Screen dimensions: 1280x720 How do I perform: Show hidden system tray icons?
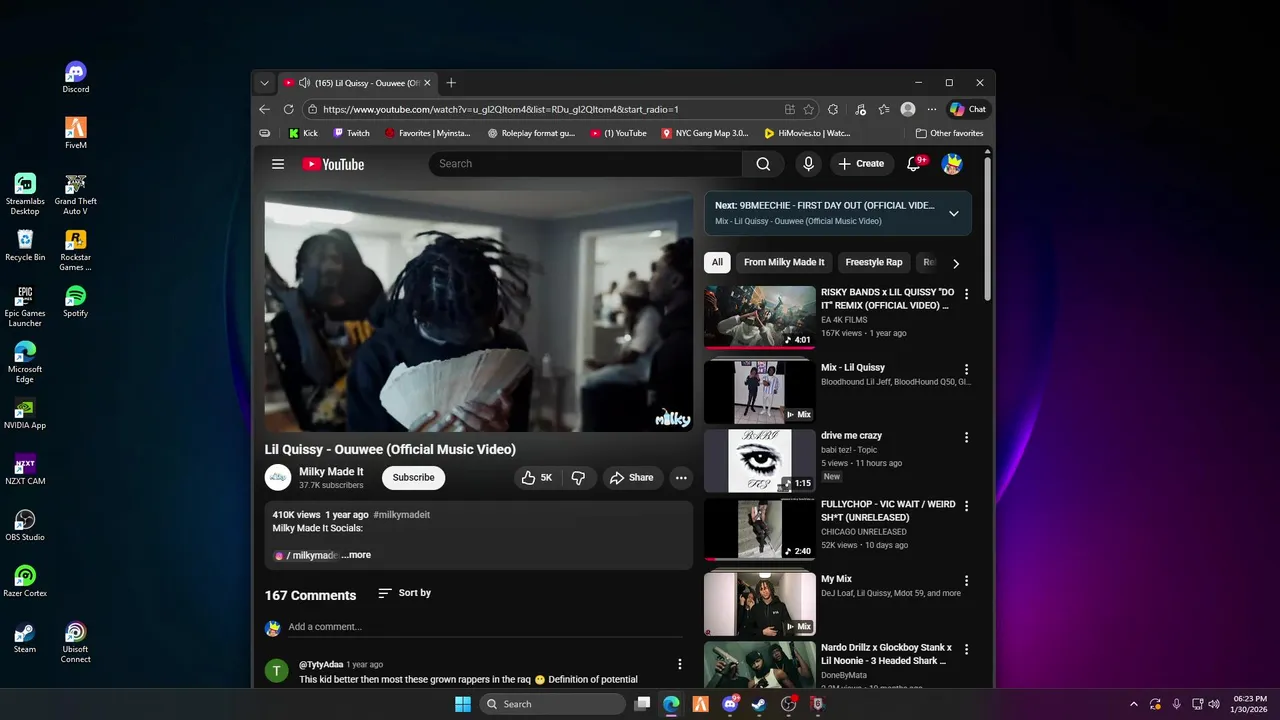pyautogui.click(x=1134, y=704)
